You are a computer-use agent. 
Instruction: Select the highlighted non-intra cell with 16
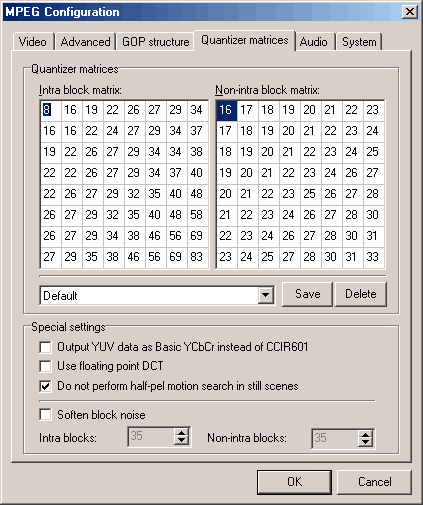pos(227,110)
